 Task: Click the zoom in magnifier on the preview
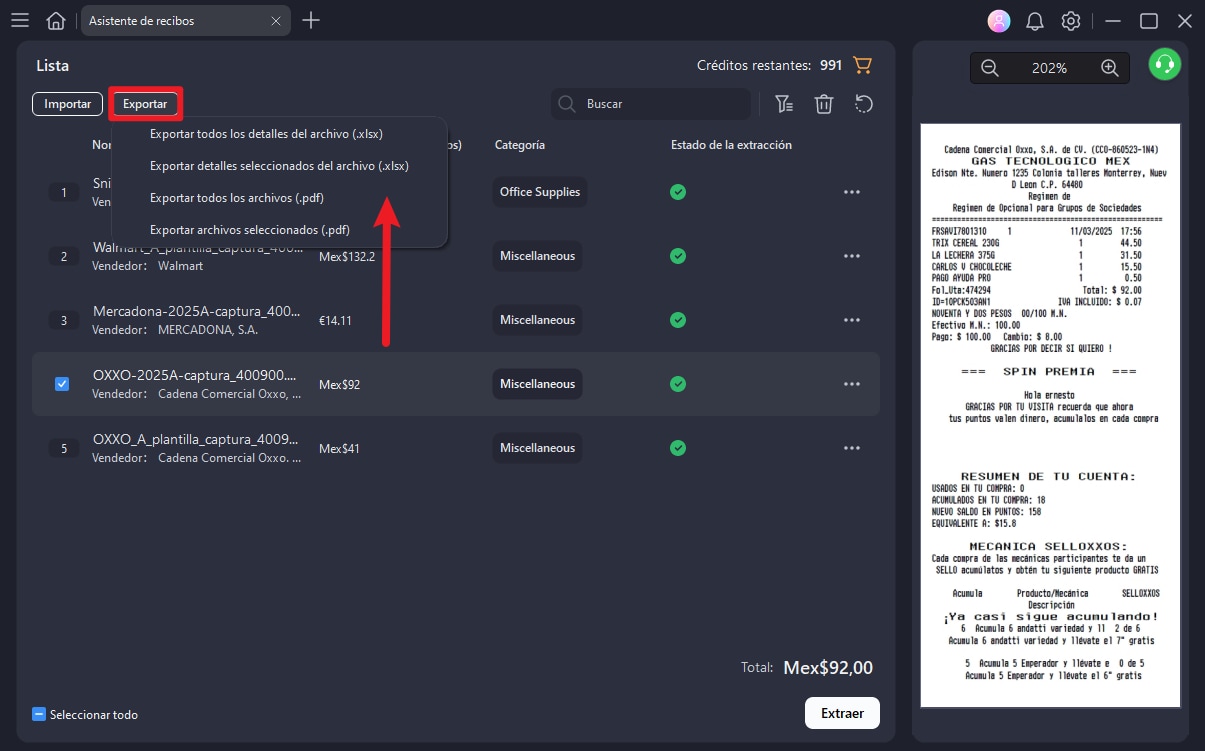point(1110,68)
